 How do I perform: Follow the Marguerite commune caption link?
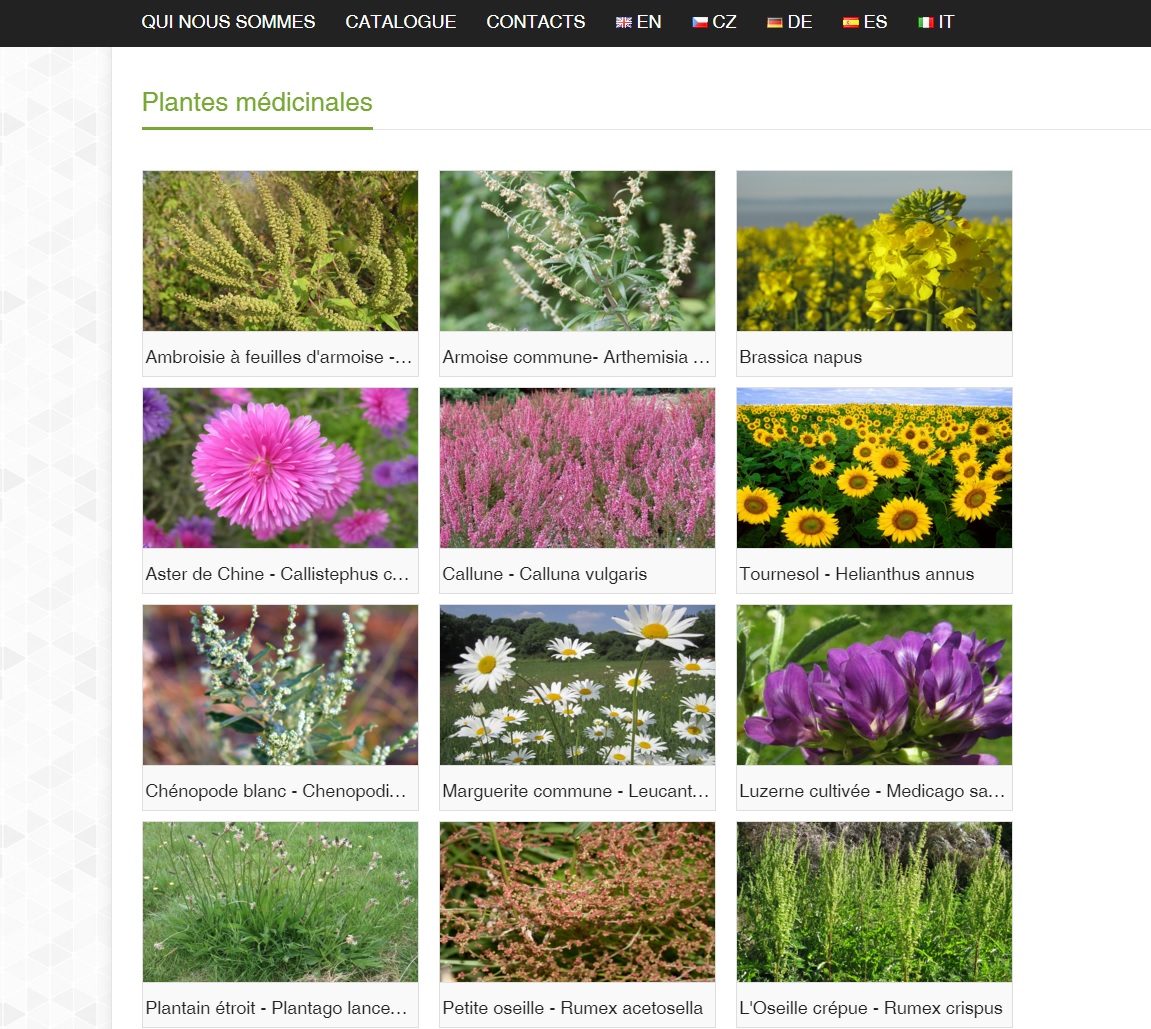576,791
